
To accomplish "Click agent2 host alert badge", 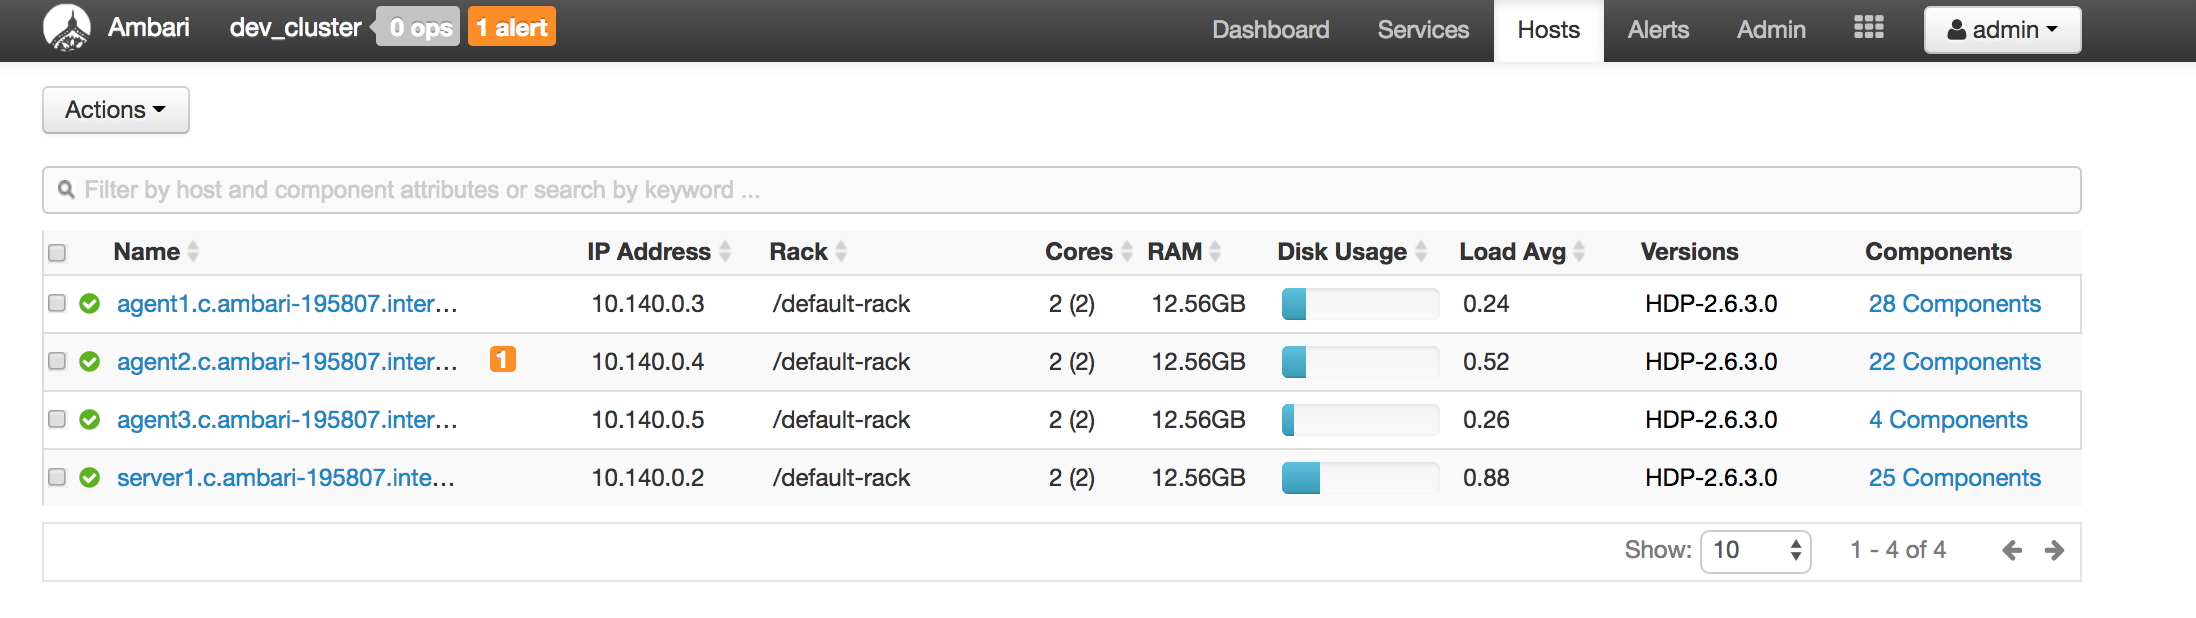I will [x=502, y=359].
